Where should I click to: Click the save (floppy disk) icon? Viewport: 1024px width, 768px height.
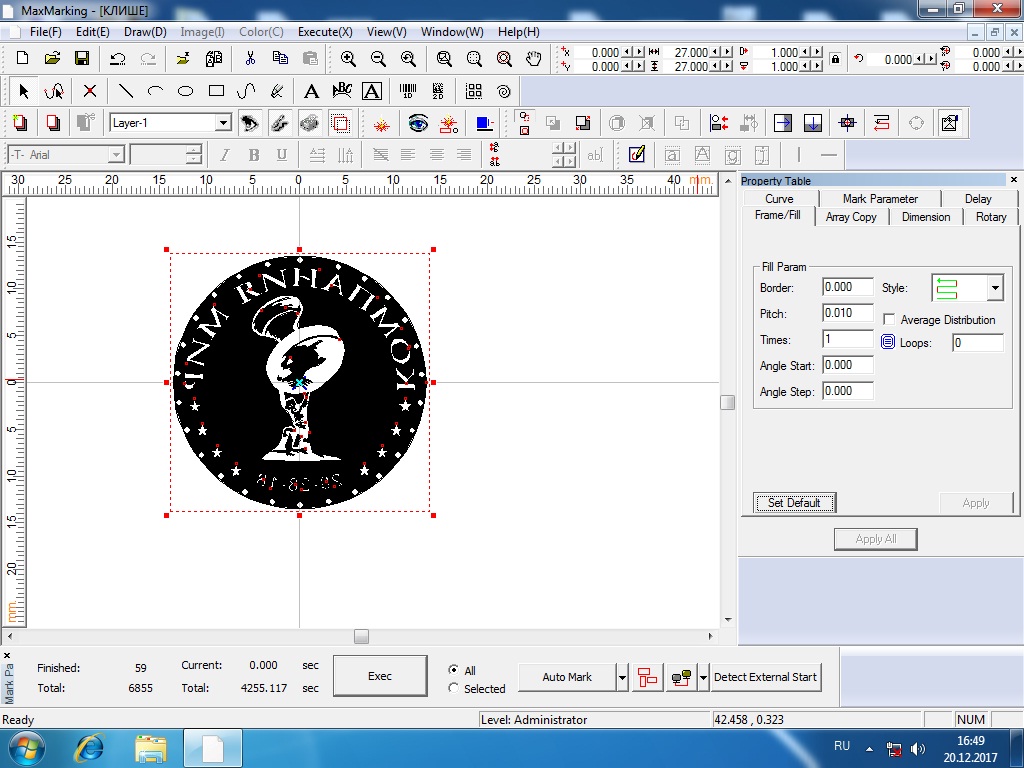82,58
